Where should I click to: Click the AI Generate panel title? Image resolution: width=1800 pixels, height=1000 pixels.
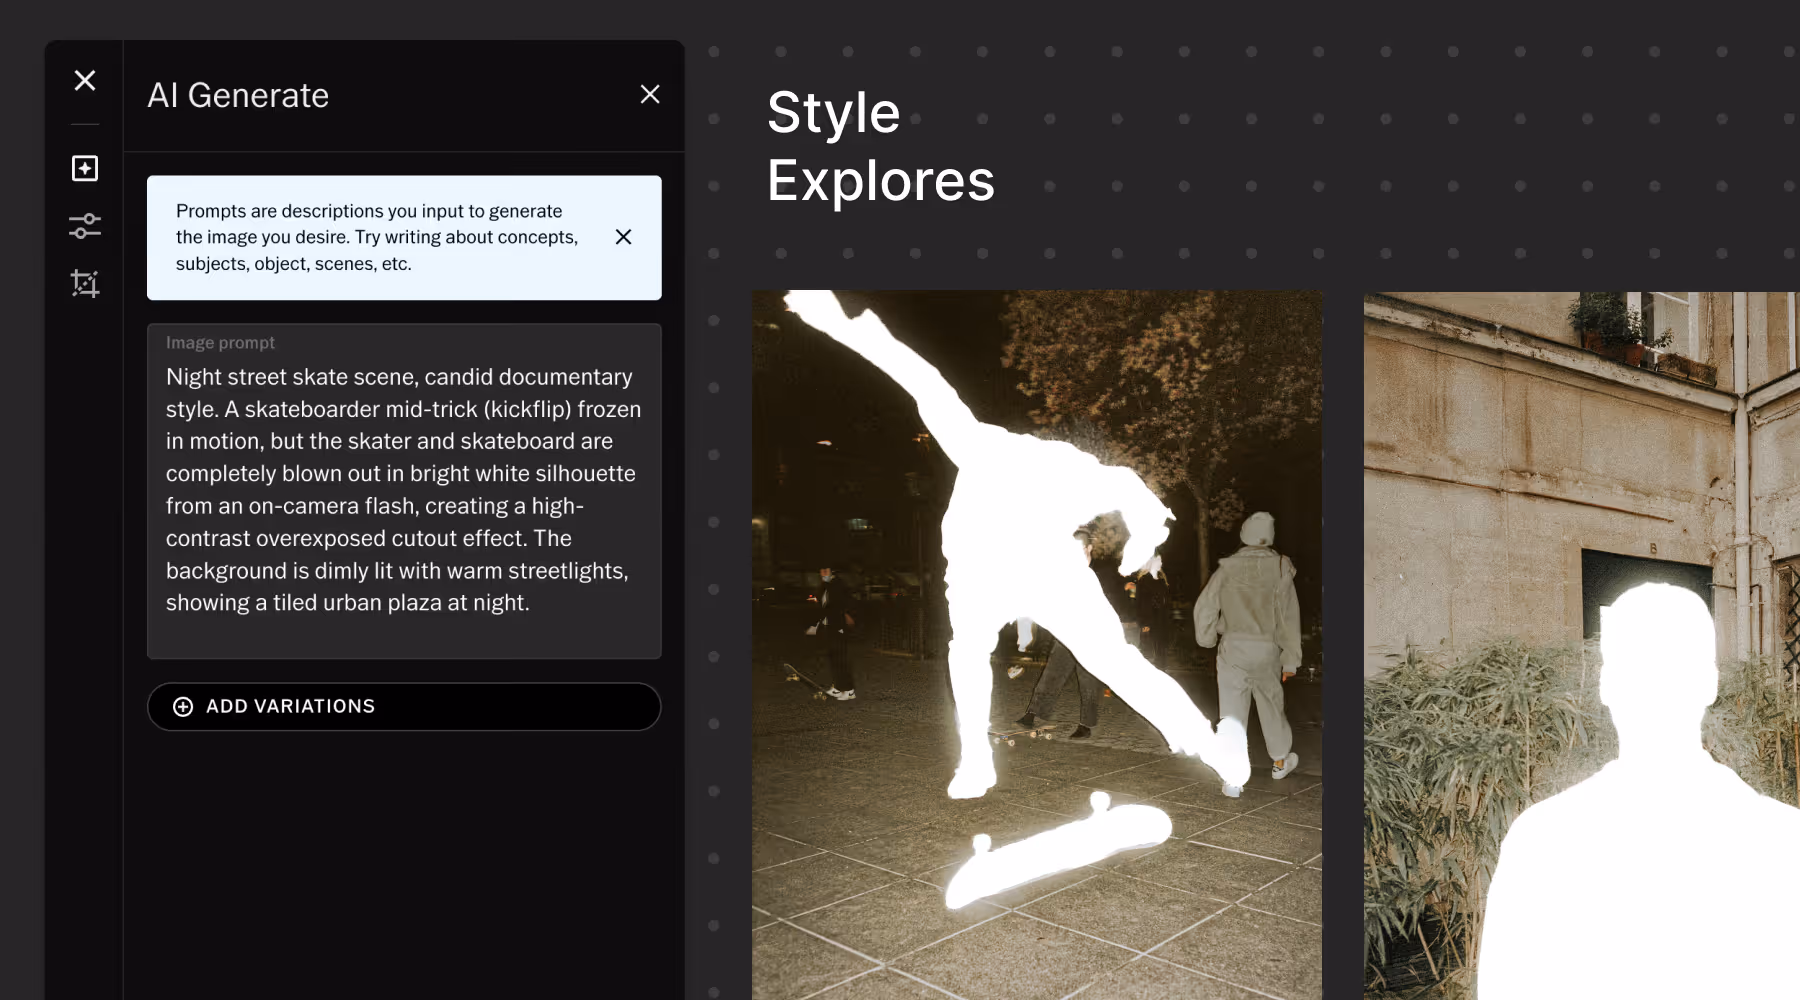pos(238,95)
